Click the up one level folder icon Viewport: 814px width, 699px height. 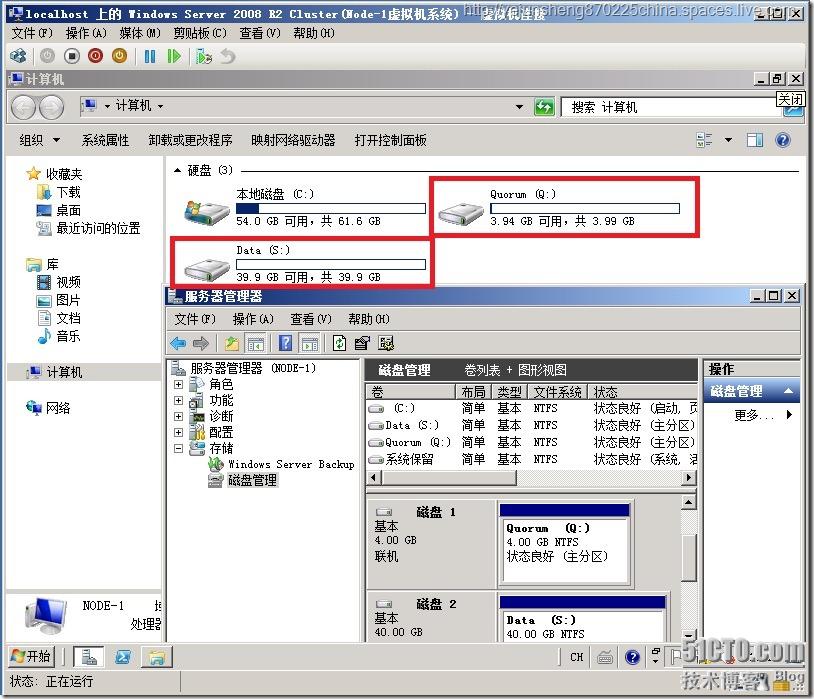coord(231,343)
